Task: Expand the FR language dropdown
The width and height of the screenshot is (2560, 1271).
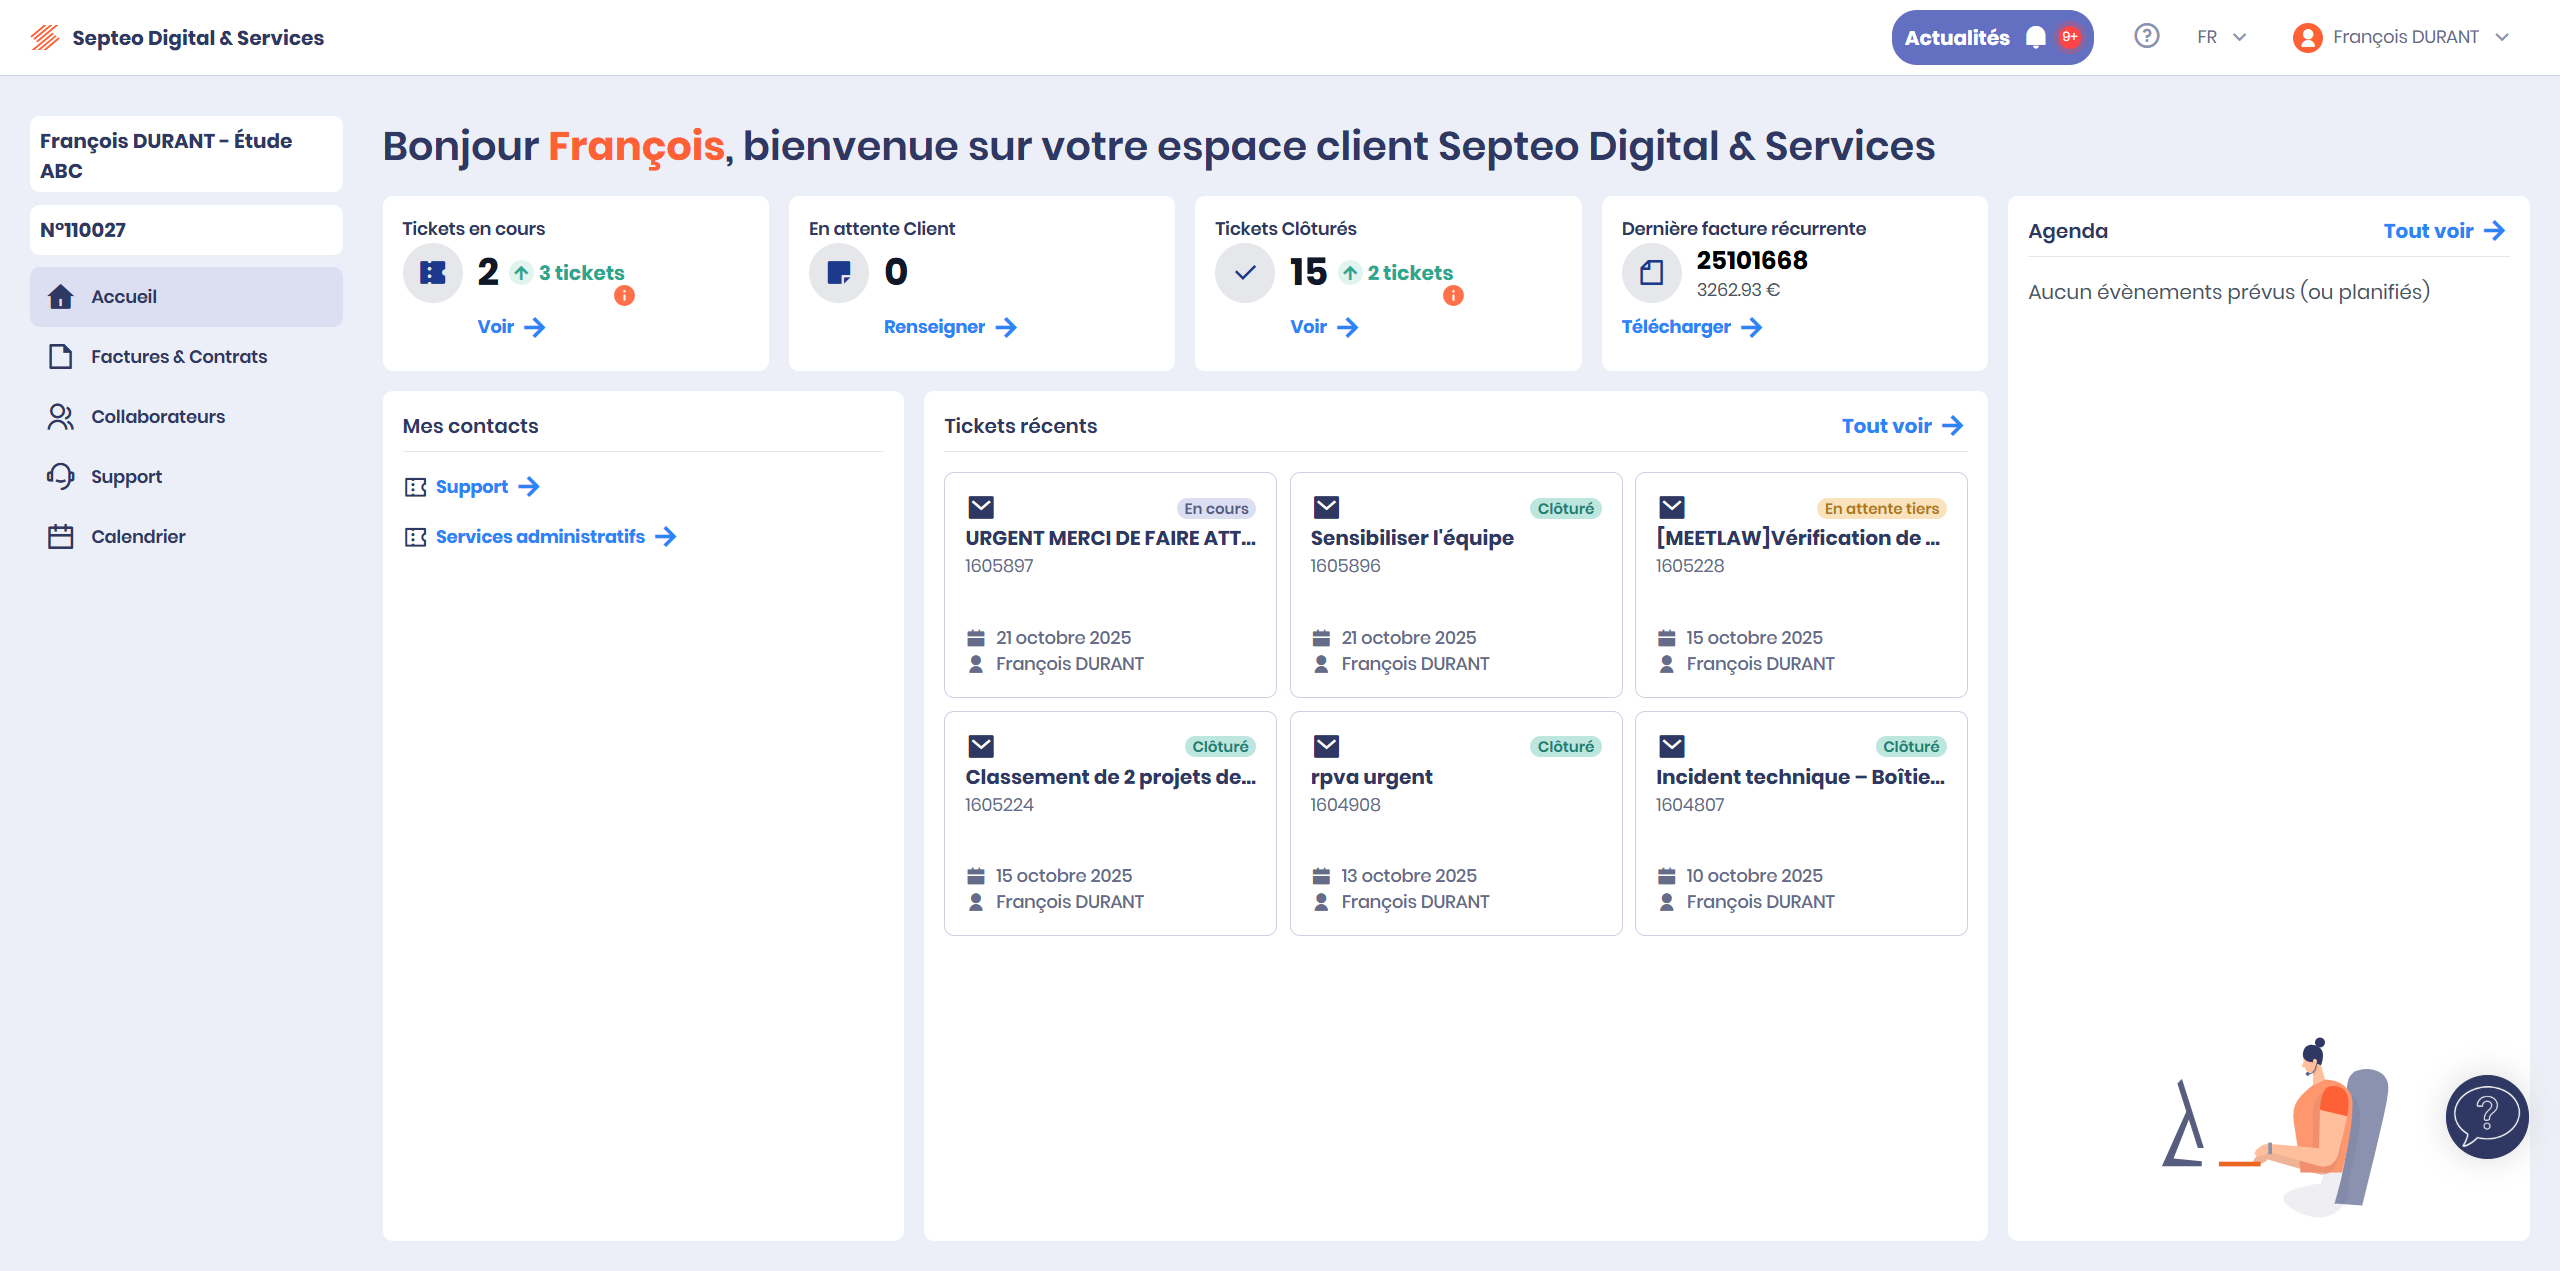Action: (x=2221, y=37)
